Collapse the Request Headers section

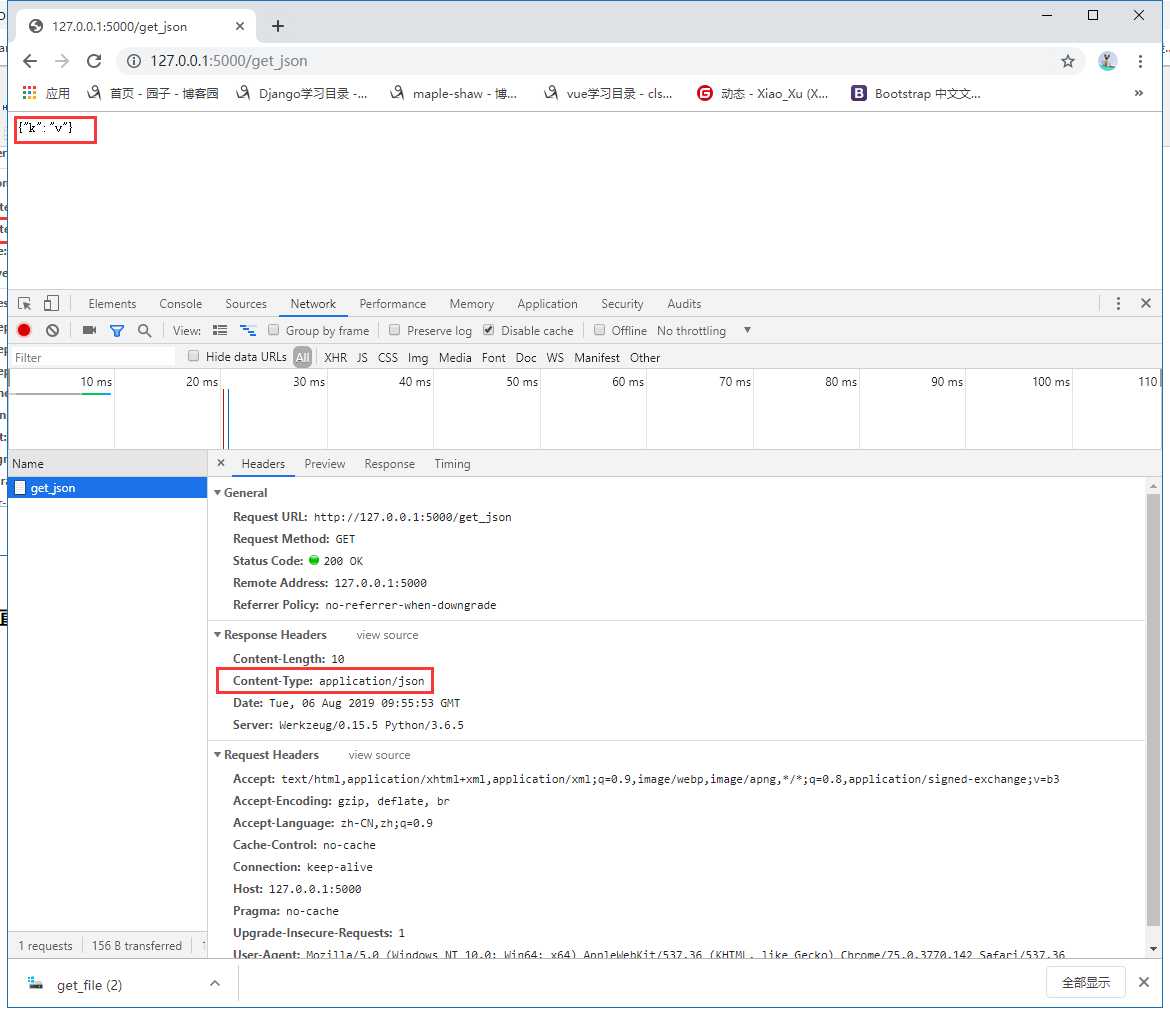click(x=218, y=755)
